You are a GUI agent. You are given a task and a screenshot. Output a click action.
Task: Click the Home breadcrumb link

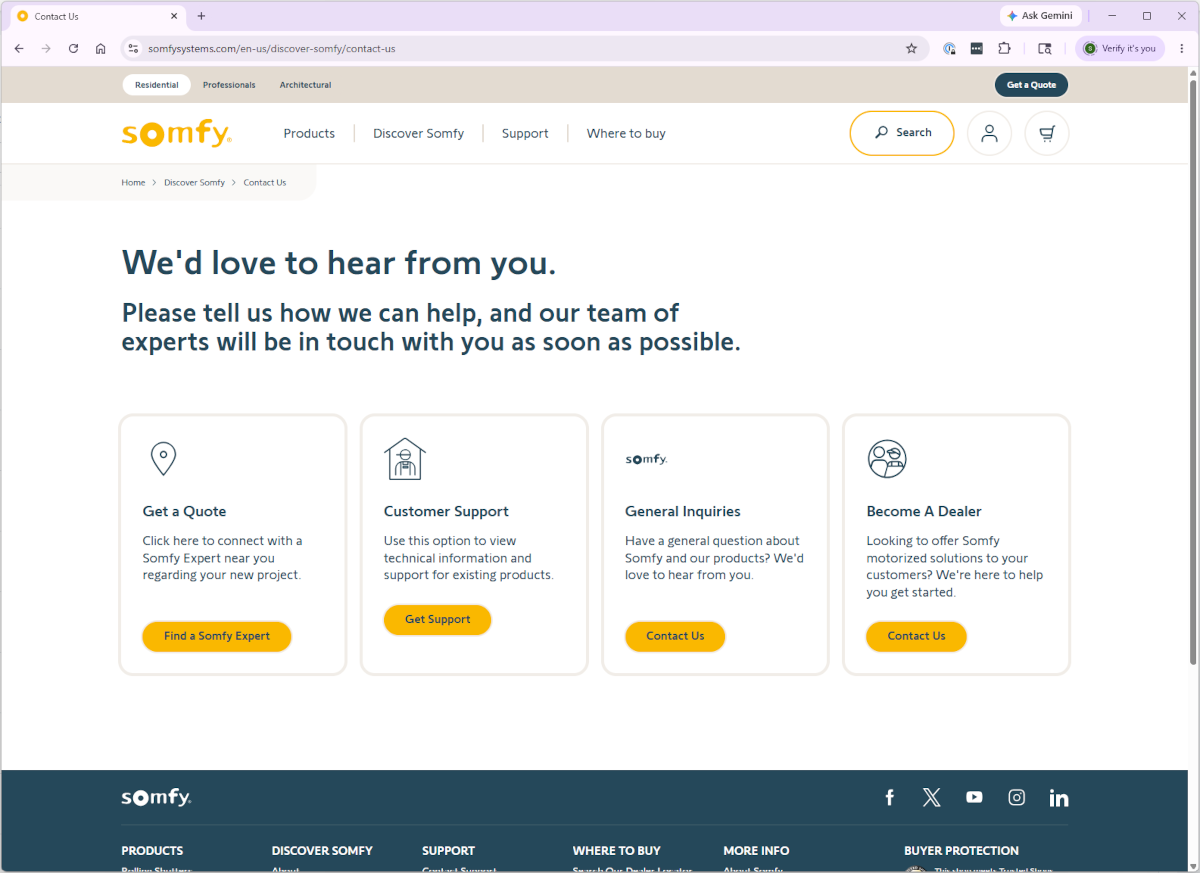coord(134,183)
